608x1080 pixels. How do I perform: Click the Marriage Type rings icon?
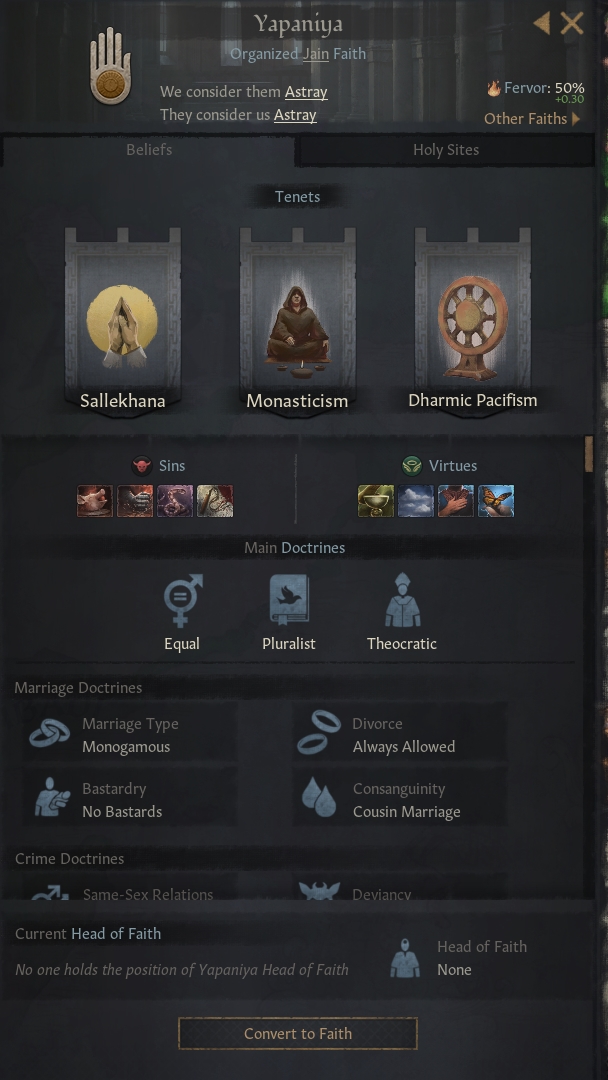click(x=50, y=734)
